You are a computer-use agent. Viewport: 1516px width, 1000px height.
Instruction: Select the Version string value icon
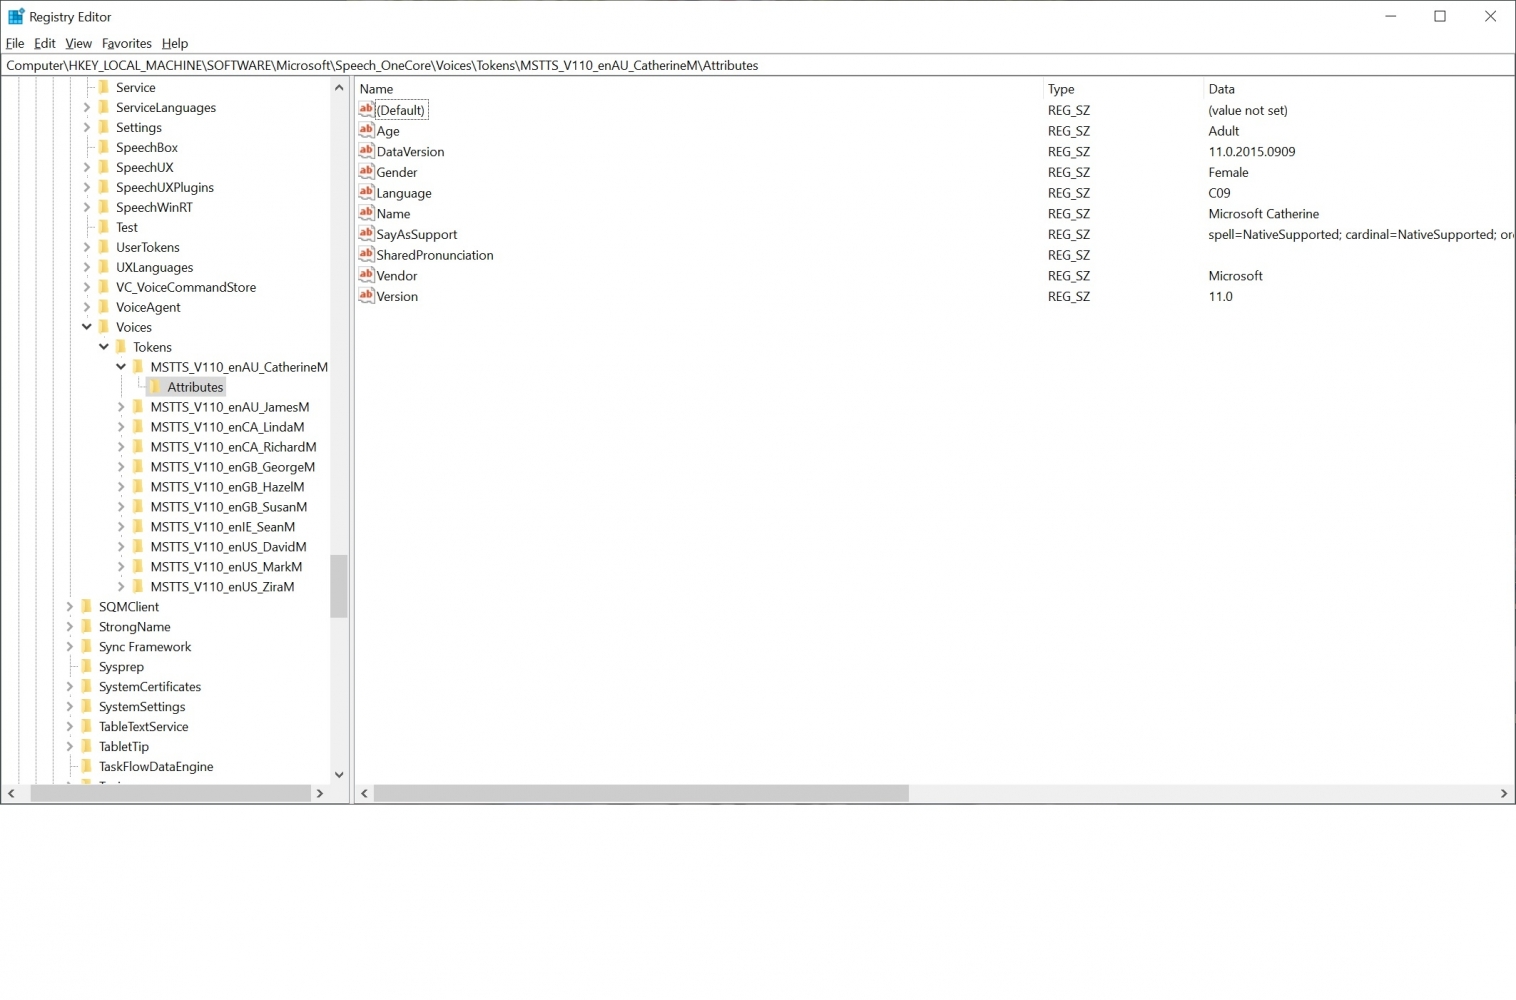coord(366,296)
